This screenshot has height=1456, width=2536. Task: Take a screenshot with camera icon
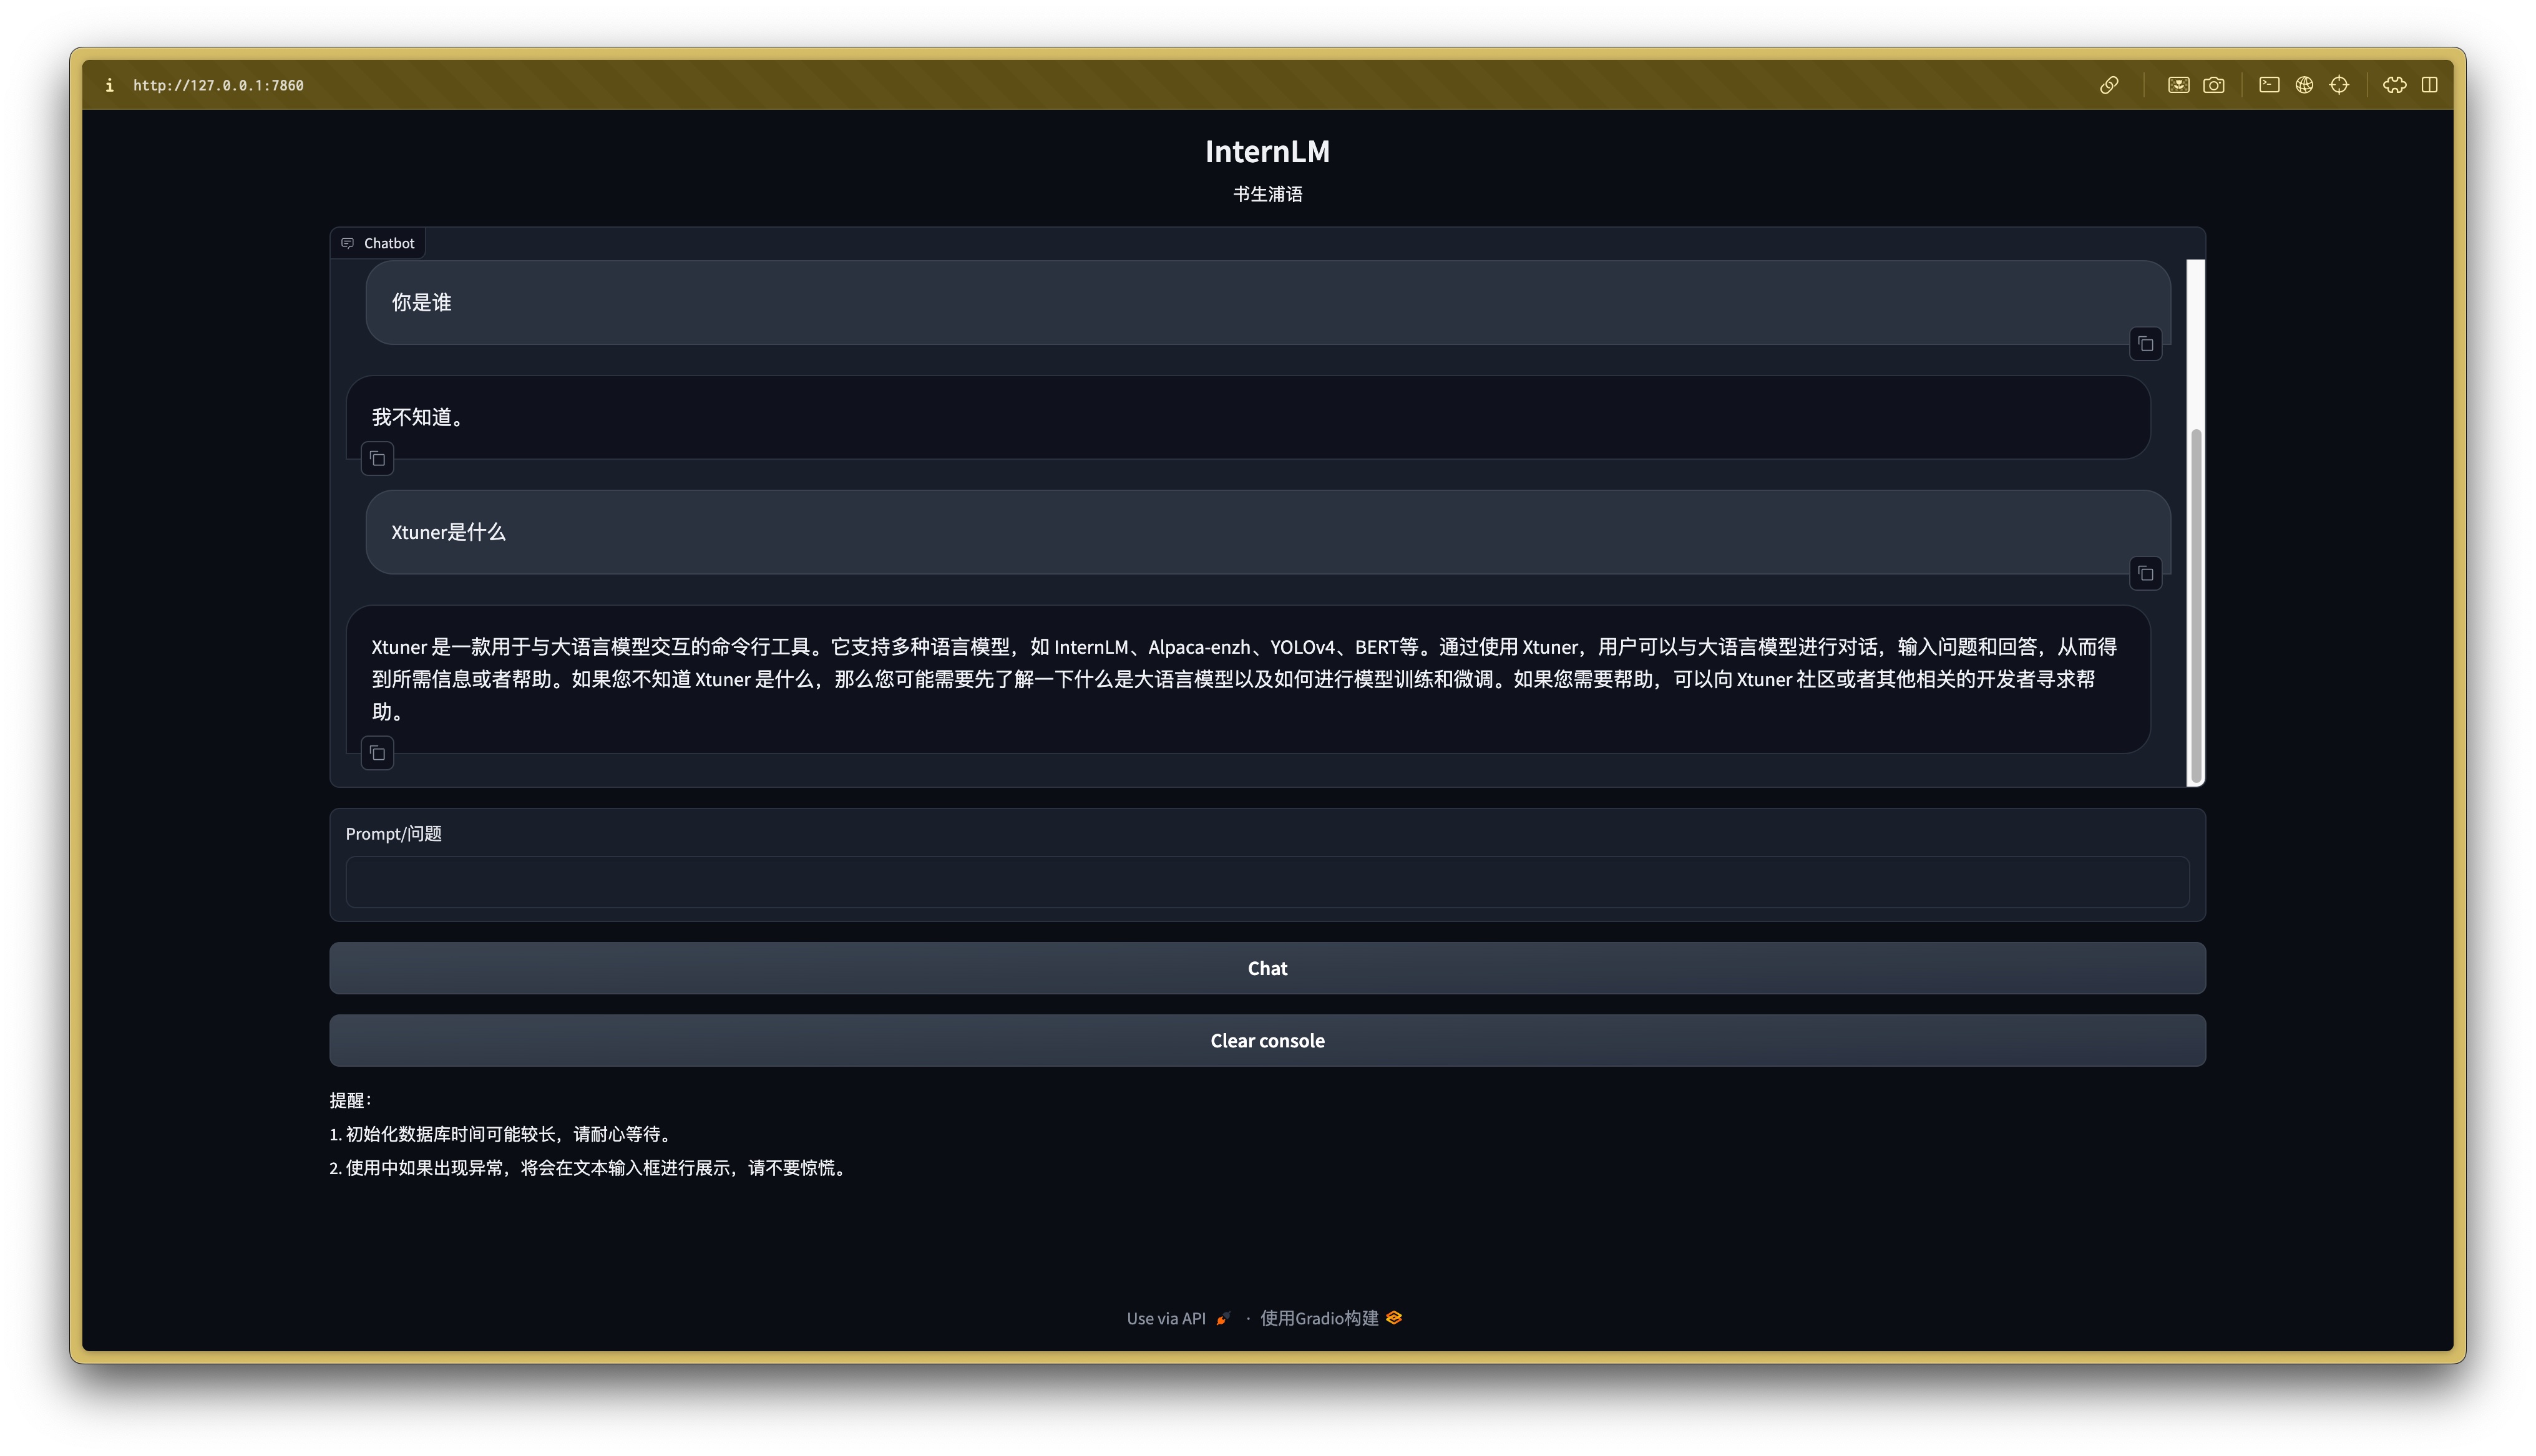(x=2214, y=85)
